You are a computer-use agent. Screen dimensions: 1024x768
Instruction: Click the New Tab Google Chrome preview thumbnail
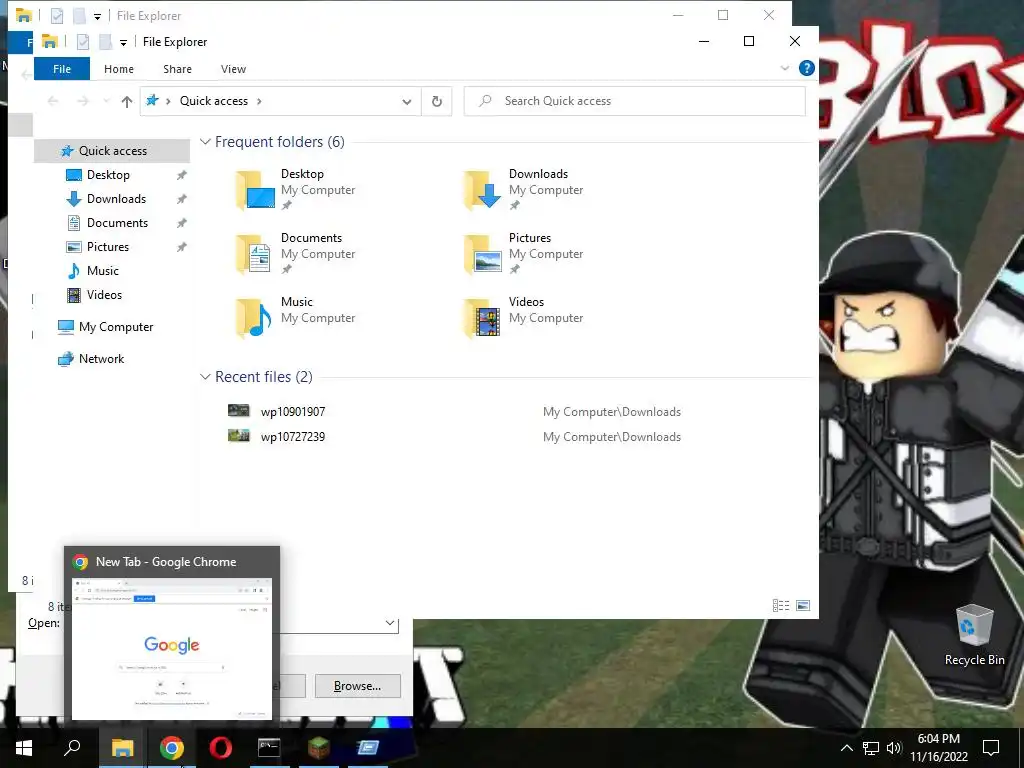click(172, 648)
